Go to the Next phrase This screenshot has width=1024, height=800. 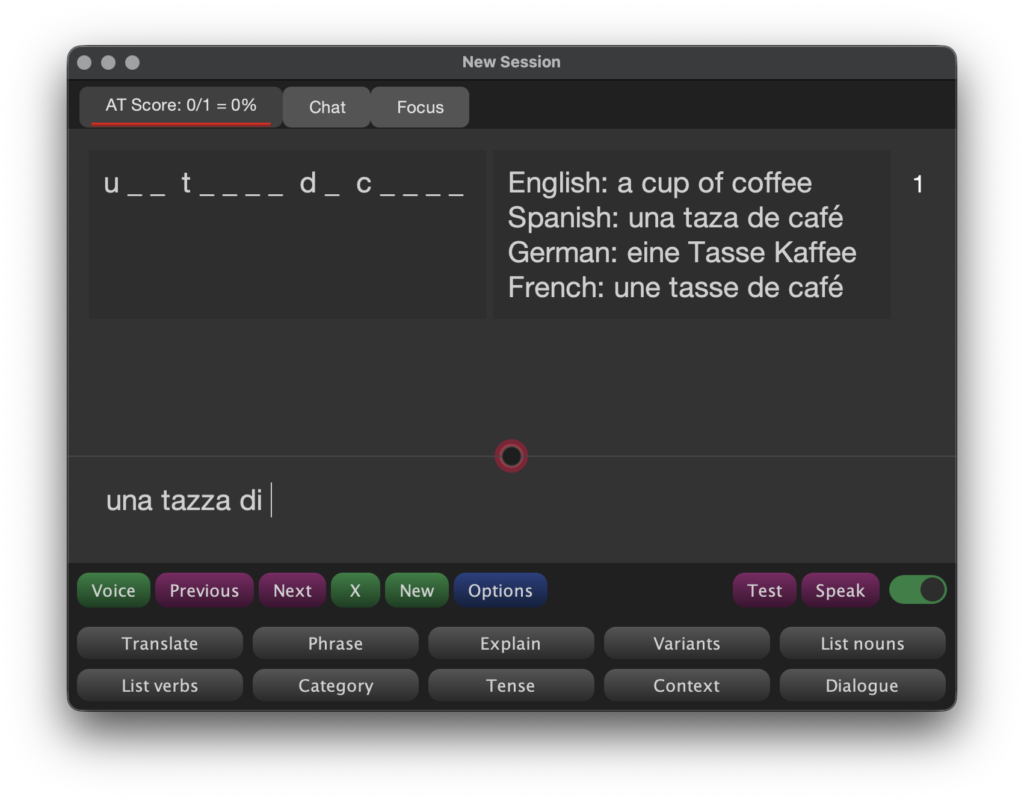point(292,590)
